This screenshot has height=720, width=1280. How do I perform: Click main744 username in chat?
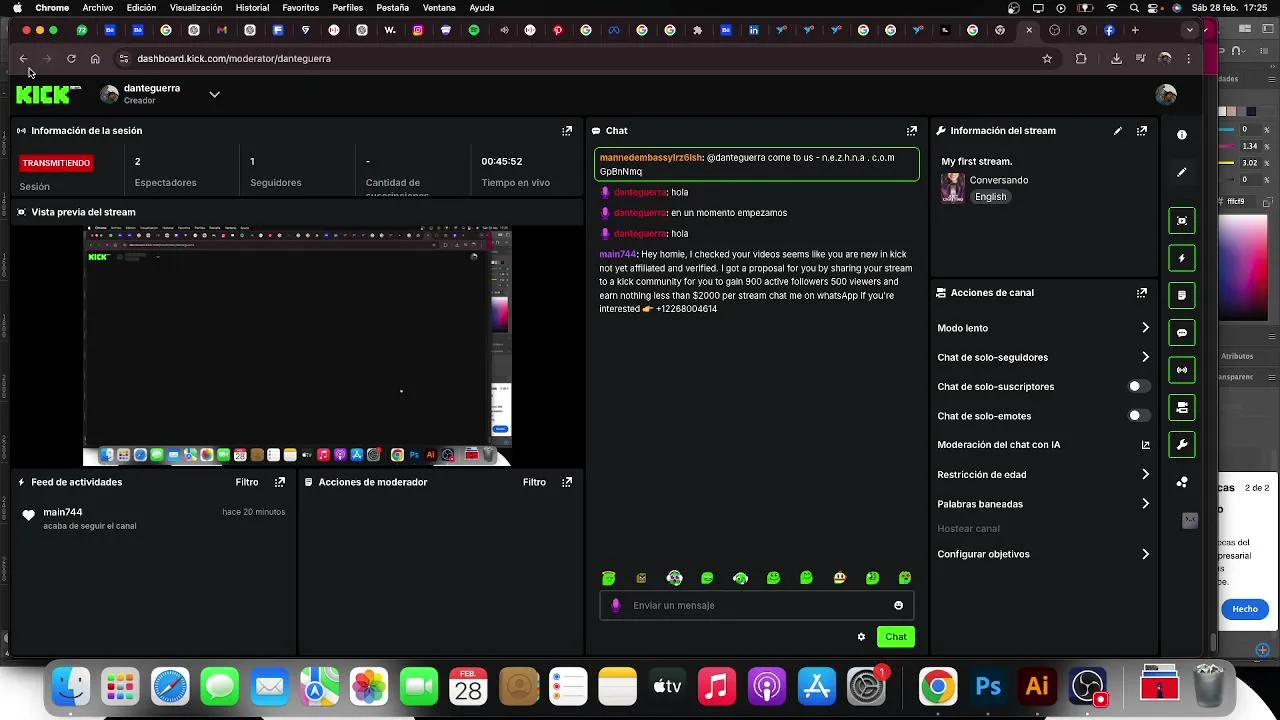[x=618, y=255]
